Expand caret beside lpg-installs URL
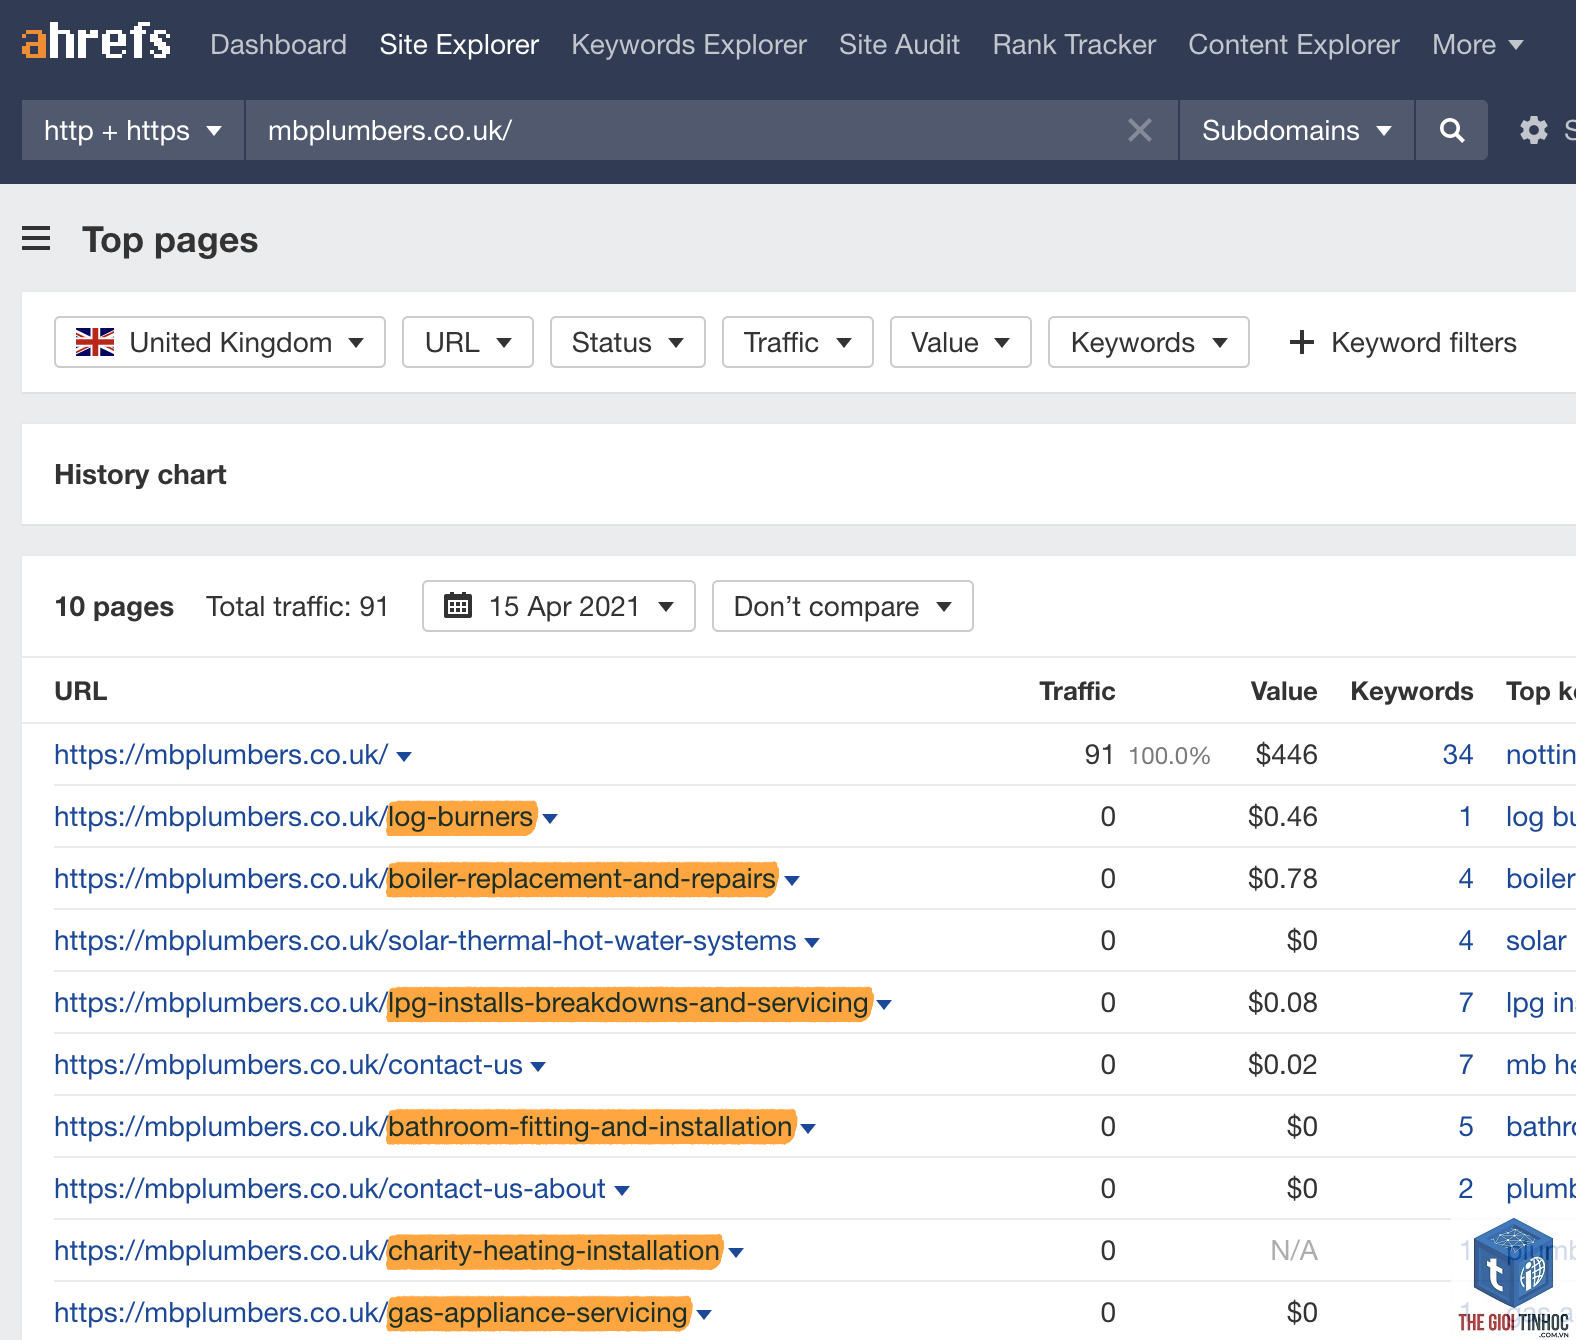Viewport: 1576px width, 1340px height. pos(884,1005)
